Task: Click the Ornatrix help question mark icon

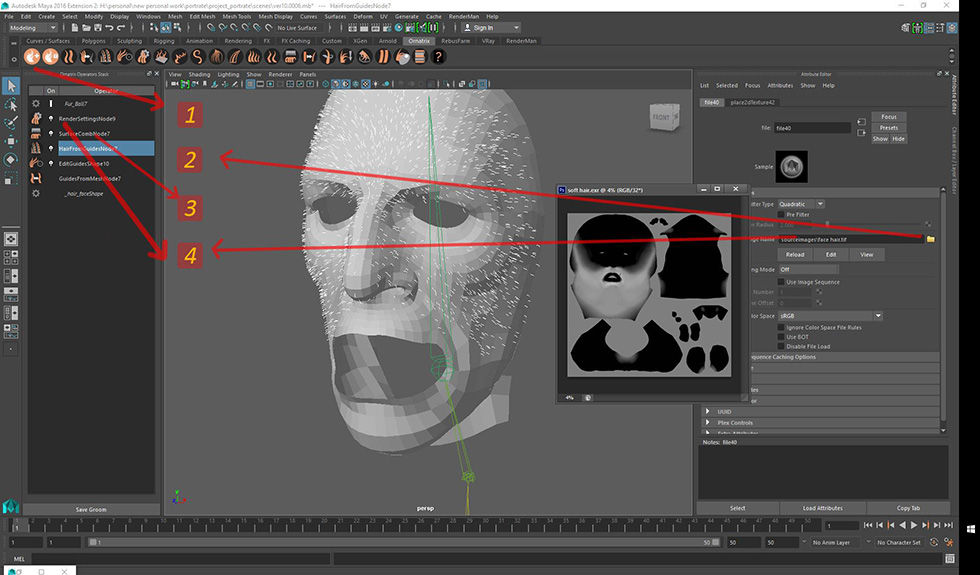Action: tap(437, 57)
